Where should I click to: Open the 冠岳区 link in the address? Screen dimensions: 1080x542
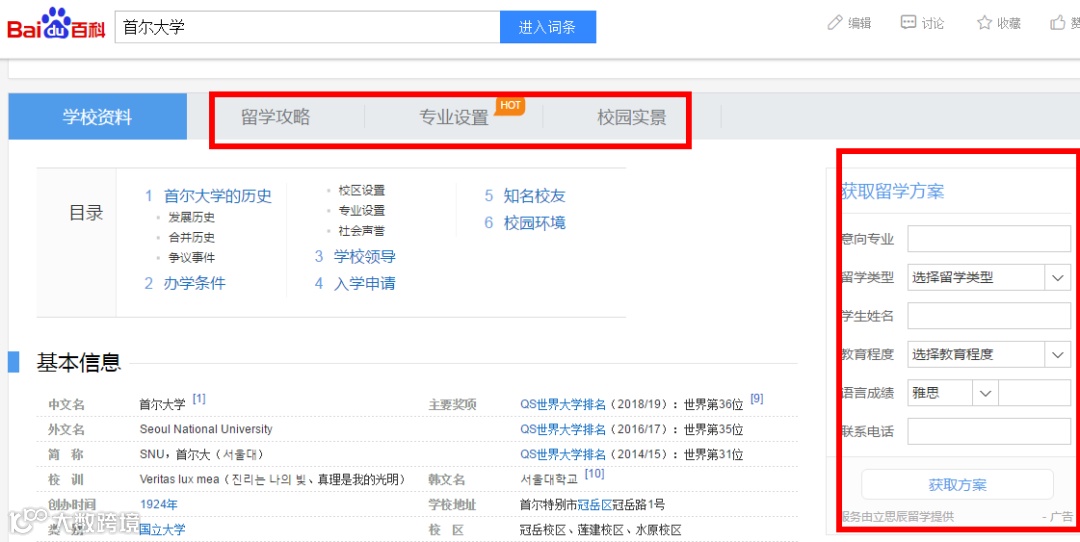tap(595, 505)
